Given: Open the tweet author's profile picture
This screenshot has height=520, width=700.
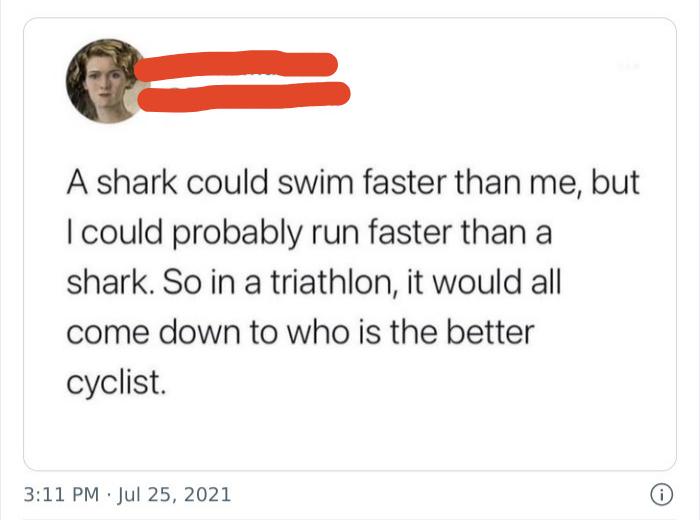Looking at the screenshot, I should click(x=105, y=80).
